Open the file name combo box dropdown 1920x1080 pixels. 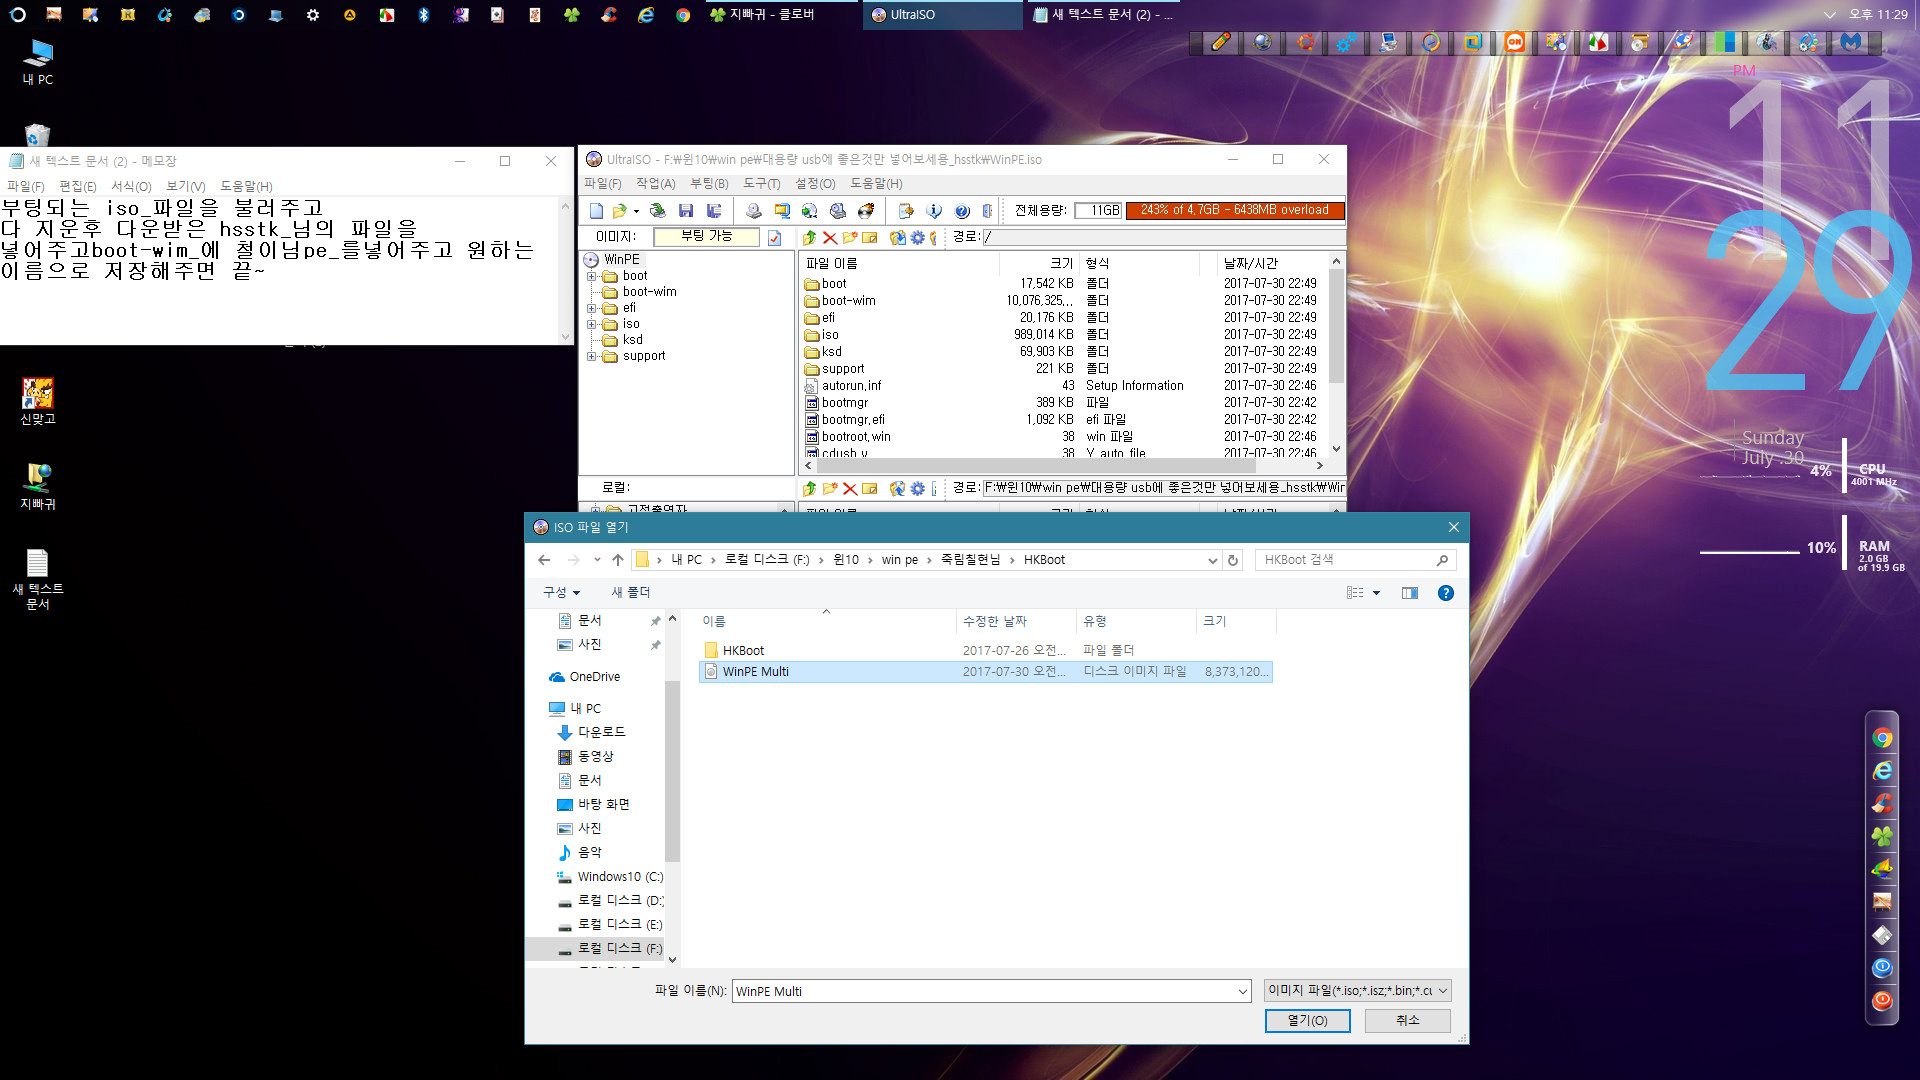pos(1242,992)
